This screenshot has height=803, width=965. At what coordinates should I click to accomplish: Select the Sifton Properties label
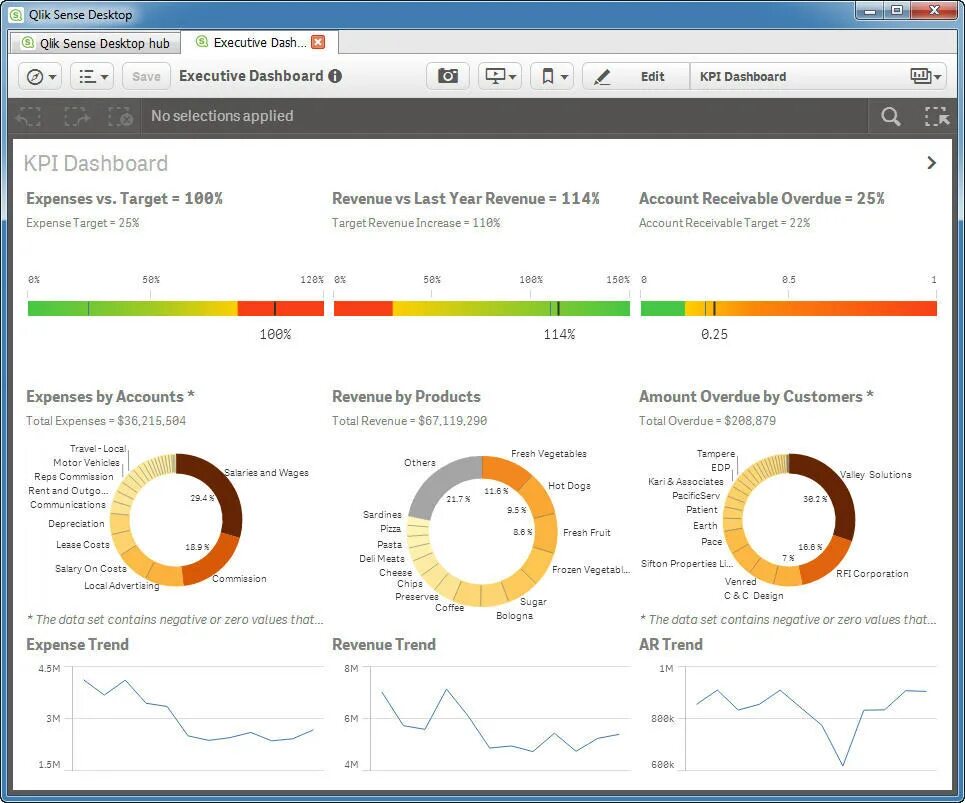(x=687, y=564)
